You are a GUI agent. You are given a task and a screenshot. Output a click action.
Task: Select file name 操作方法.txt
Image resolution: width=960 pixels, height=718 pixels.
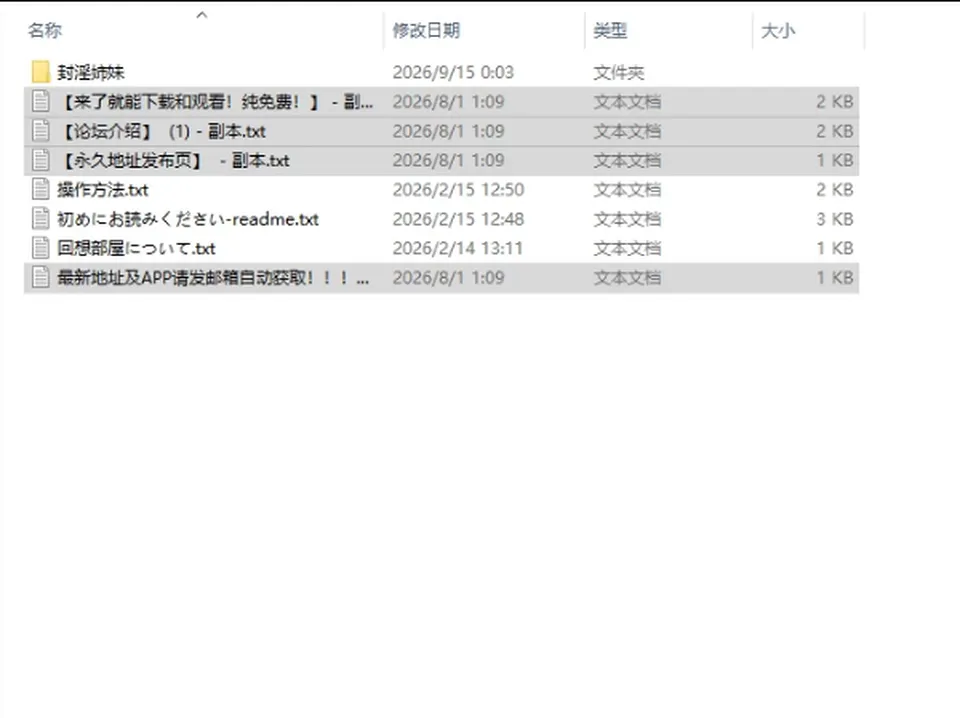(103, 190)
